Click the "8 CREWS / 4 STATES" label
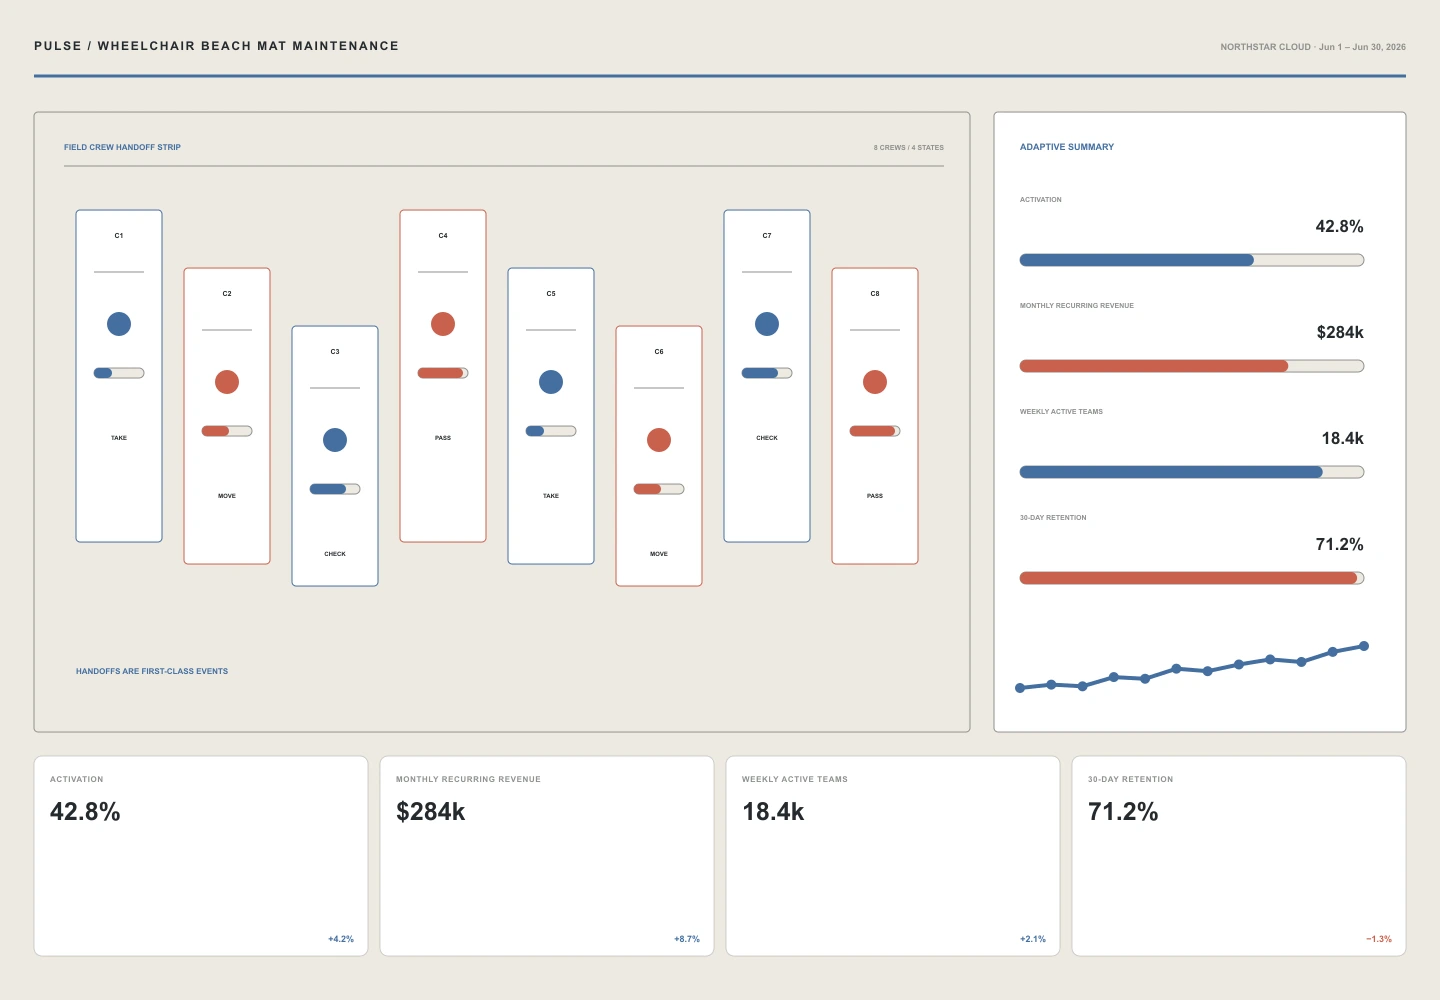This screenshot has width=1440, height=1000. (x=909, y=148)
